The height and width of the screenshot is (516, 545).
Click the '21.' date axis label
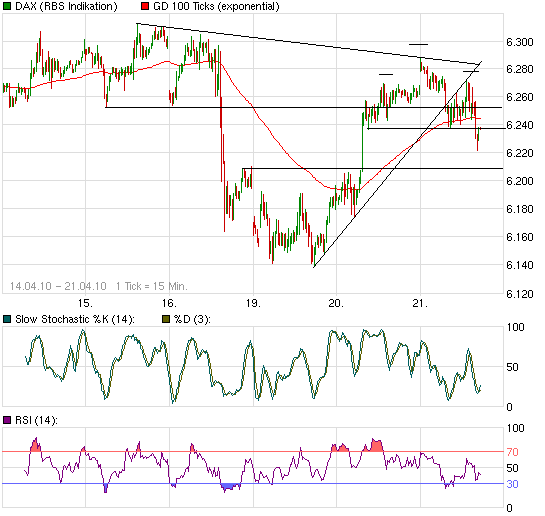pyautogui.click(x=420, y=303)
